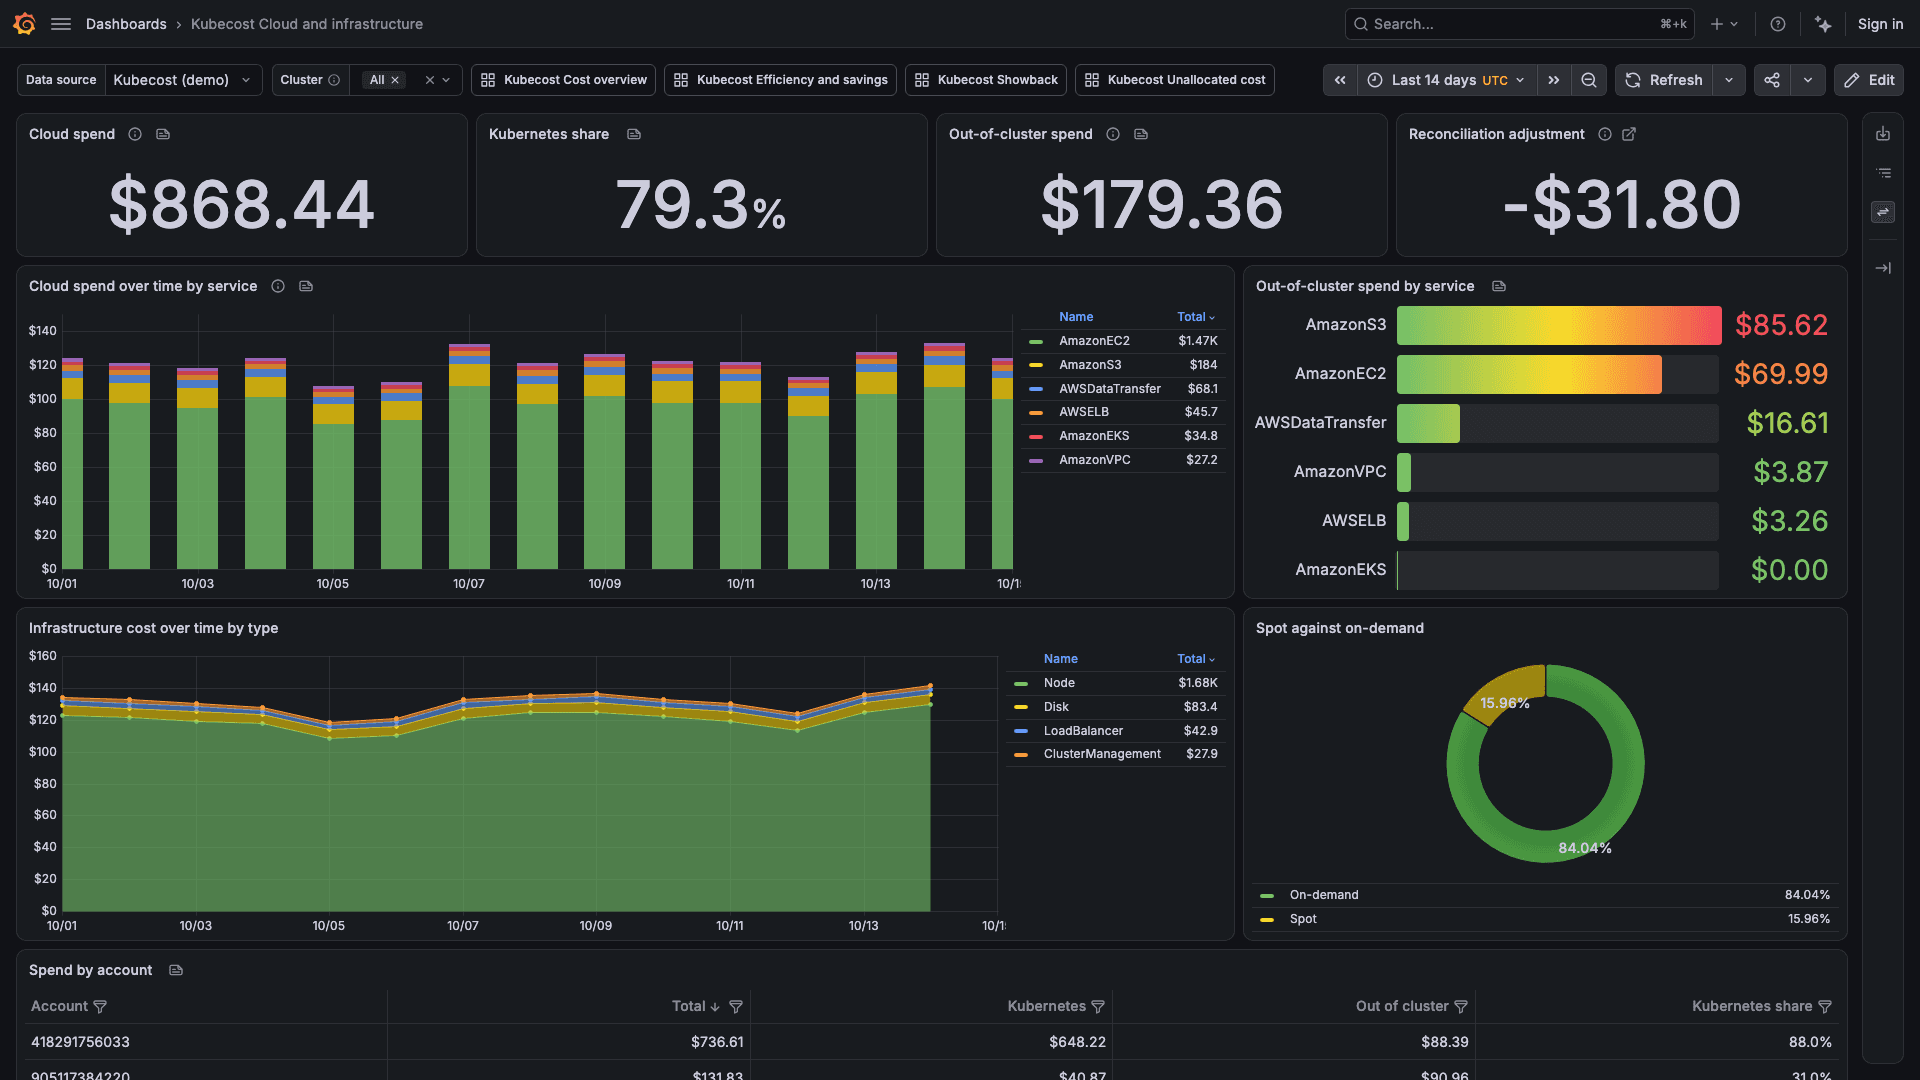The height and width of the screenshot is (1080, 1920).
Task: Zoom out the time range
Action: coord(1589,80)
